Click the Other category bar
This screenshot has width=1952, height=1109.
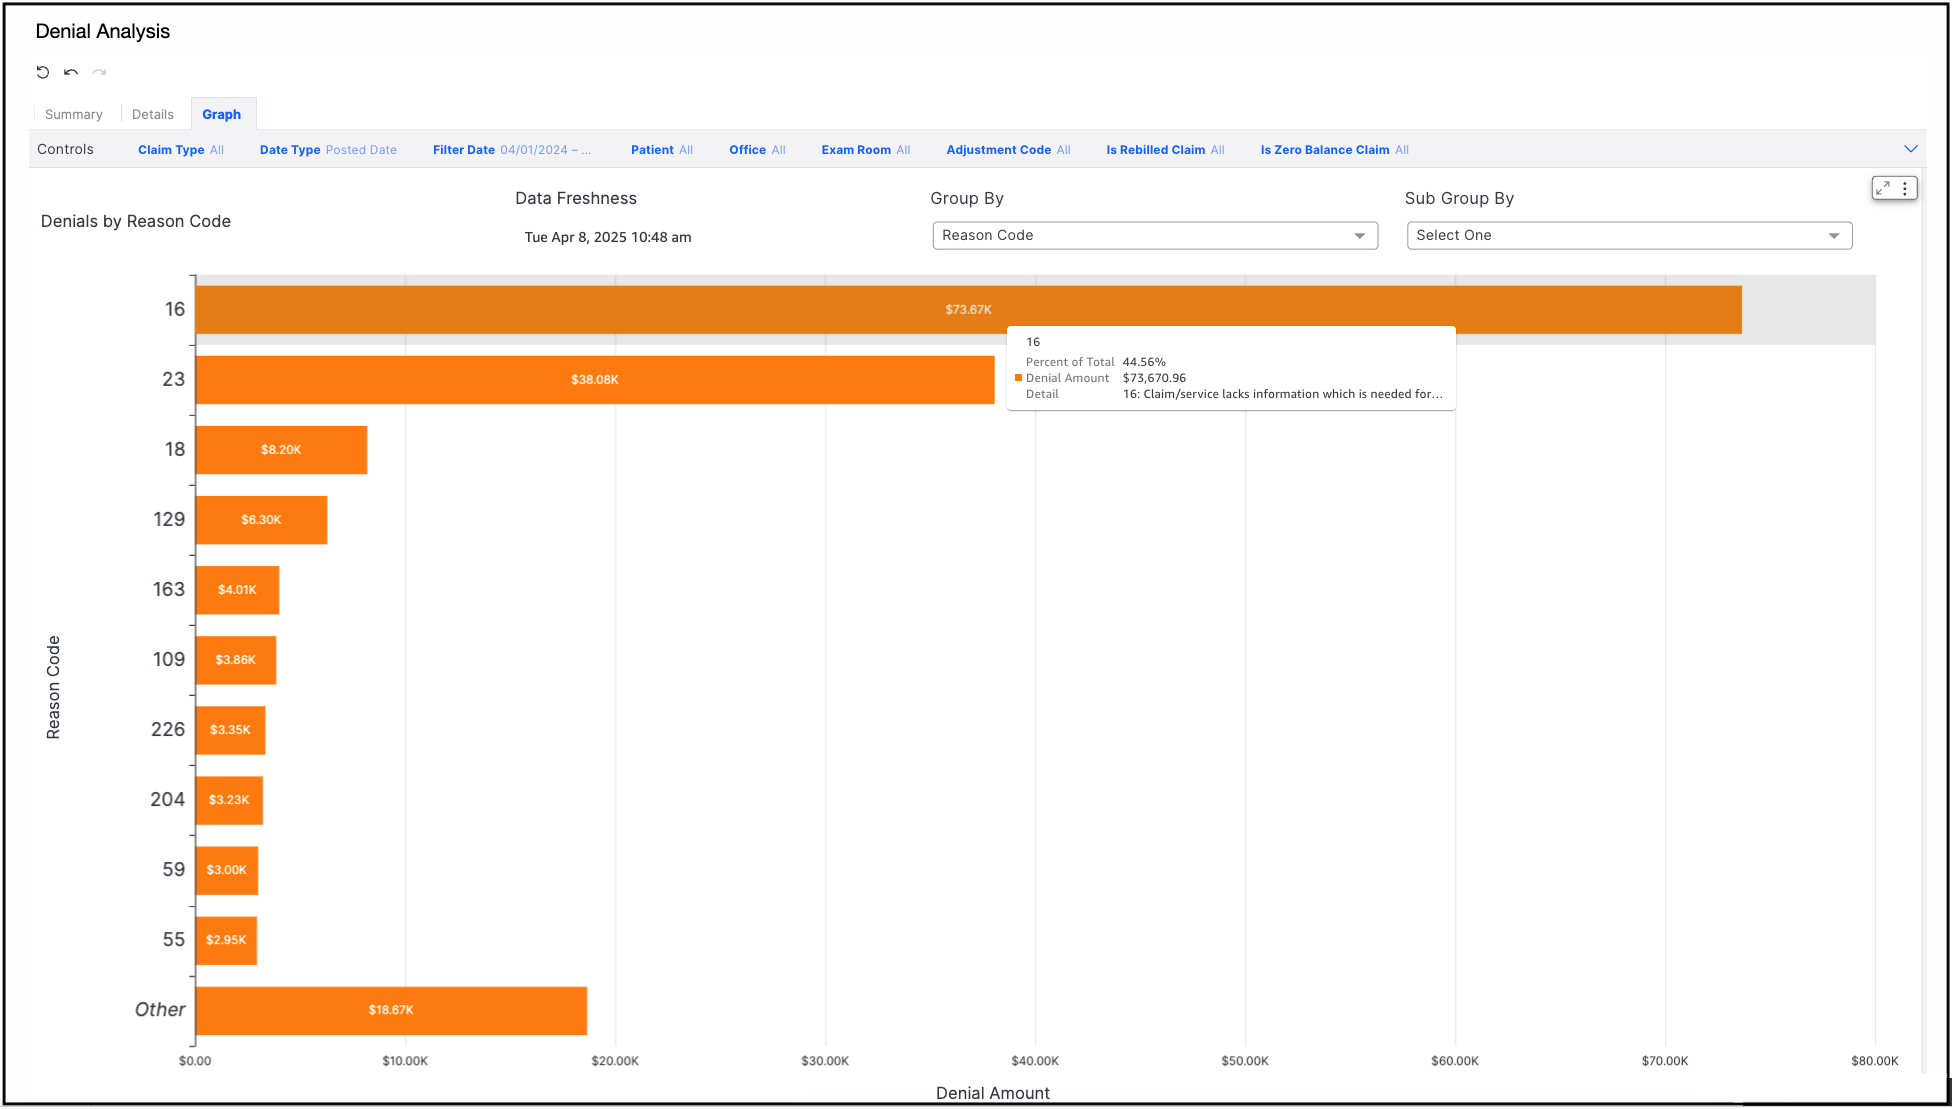tap(390, 1010)
